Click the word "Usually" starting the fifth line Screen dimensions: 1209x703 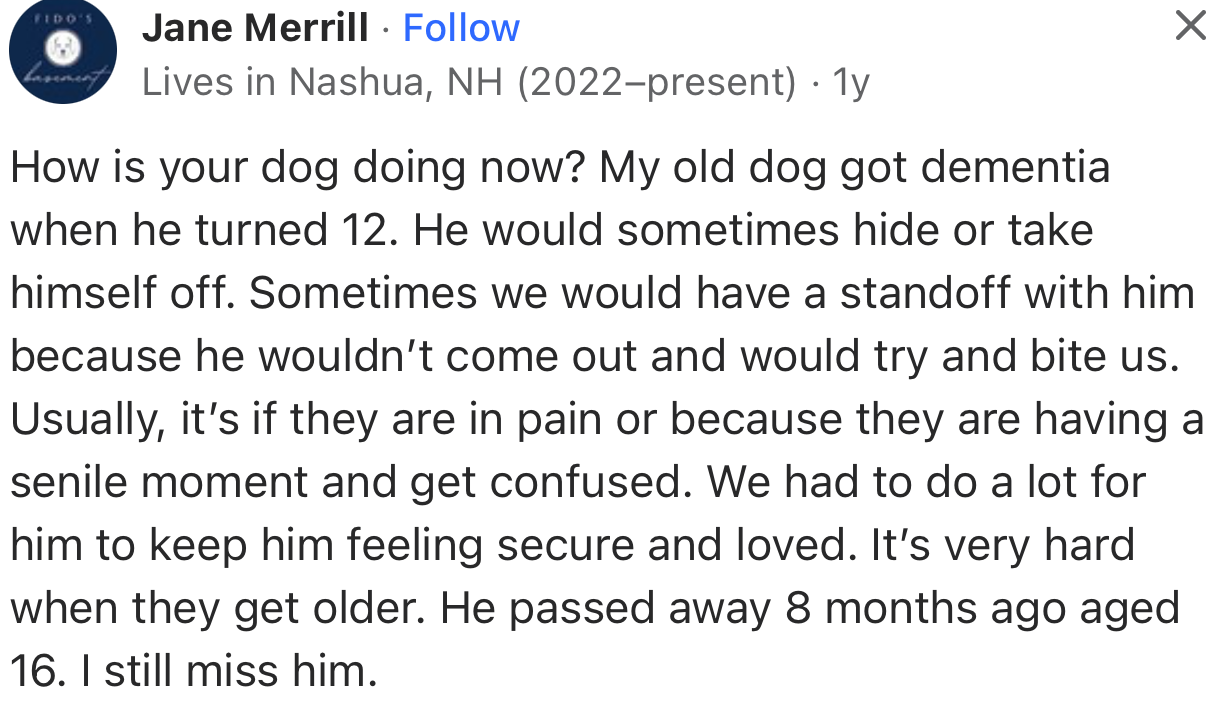pyautogui.click(x=86, y=420)
